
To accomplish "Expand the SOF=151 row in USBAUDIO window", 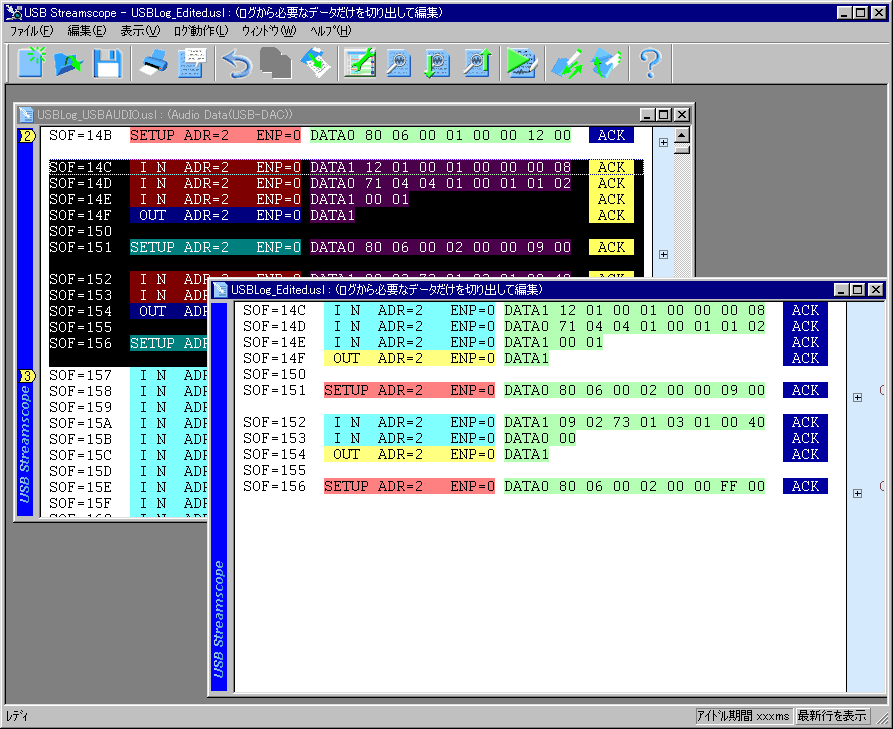I will (x=663, y=255).
